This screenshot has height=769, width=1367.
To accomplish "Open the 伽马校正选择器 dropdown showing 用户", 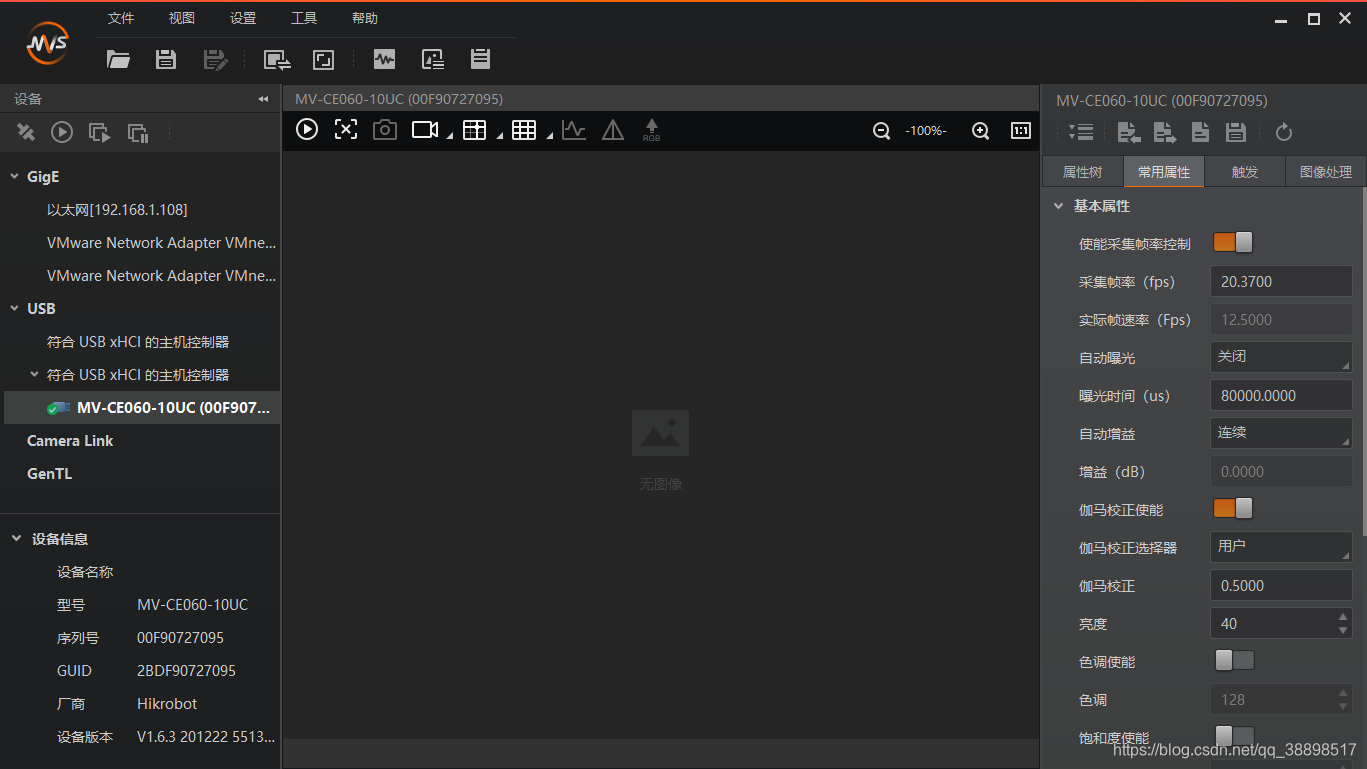I will (1281, 547).
